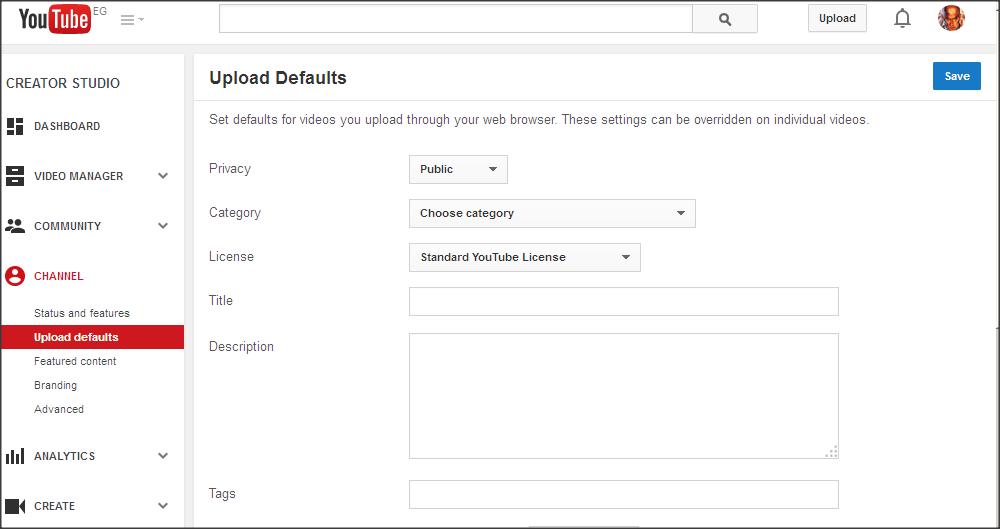Click the Analytics bar chart icon
Image resolution: width=1000 pixels, height=529 pixels.
tap(15, 456)
